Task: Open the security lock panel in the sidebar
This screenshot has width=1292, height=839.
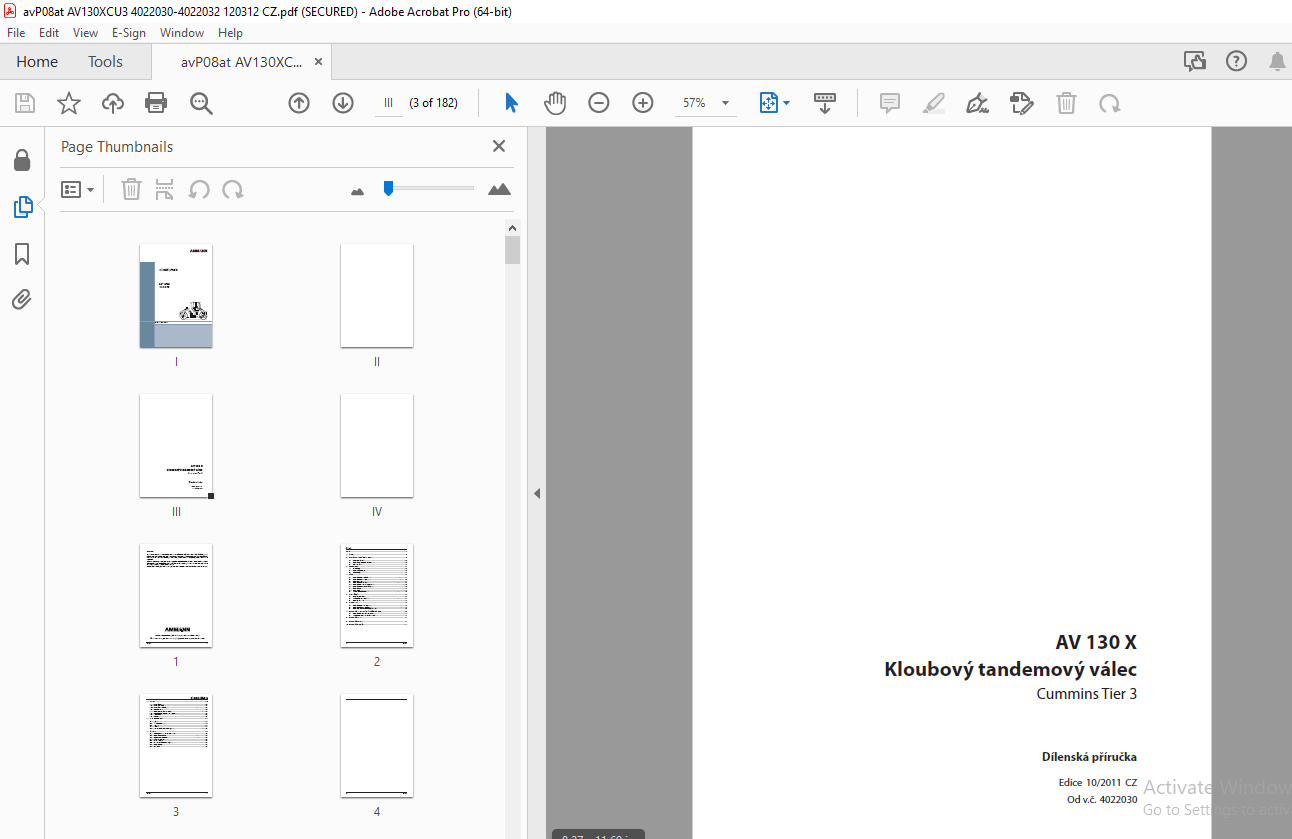Action: click(x=22, y=161)
